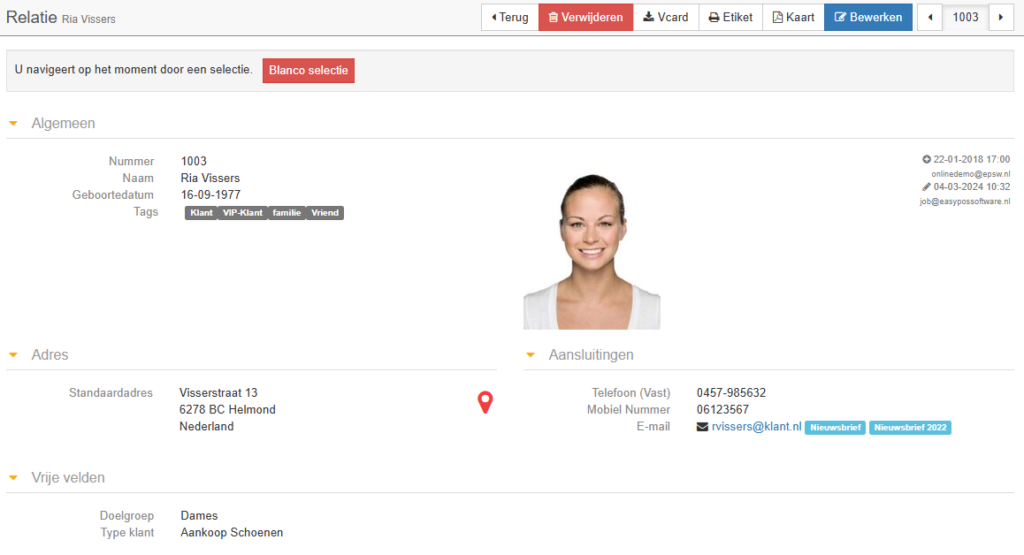1024x555 pixels.
Task: Open email link rvissers@klant.nl
Action: [756, 426]
